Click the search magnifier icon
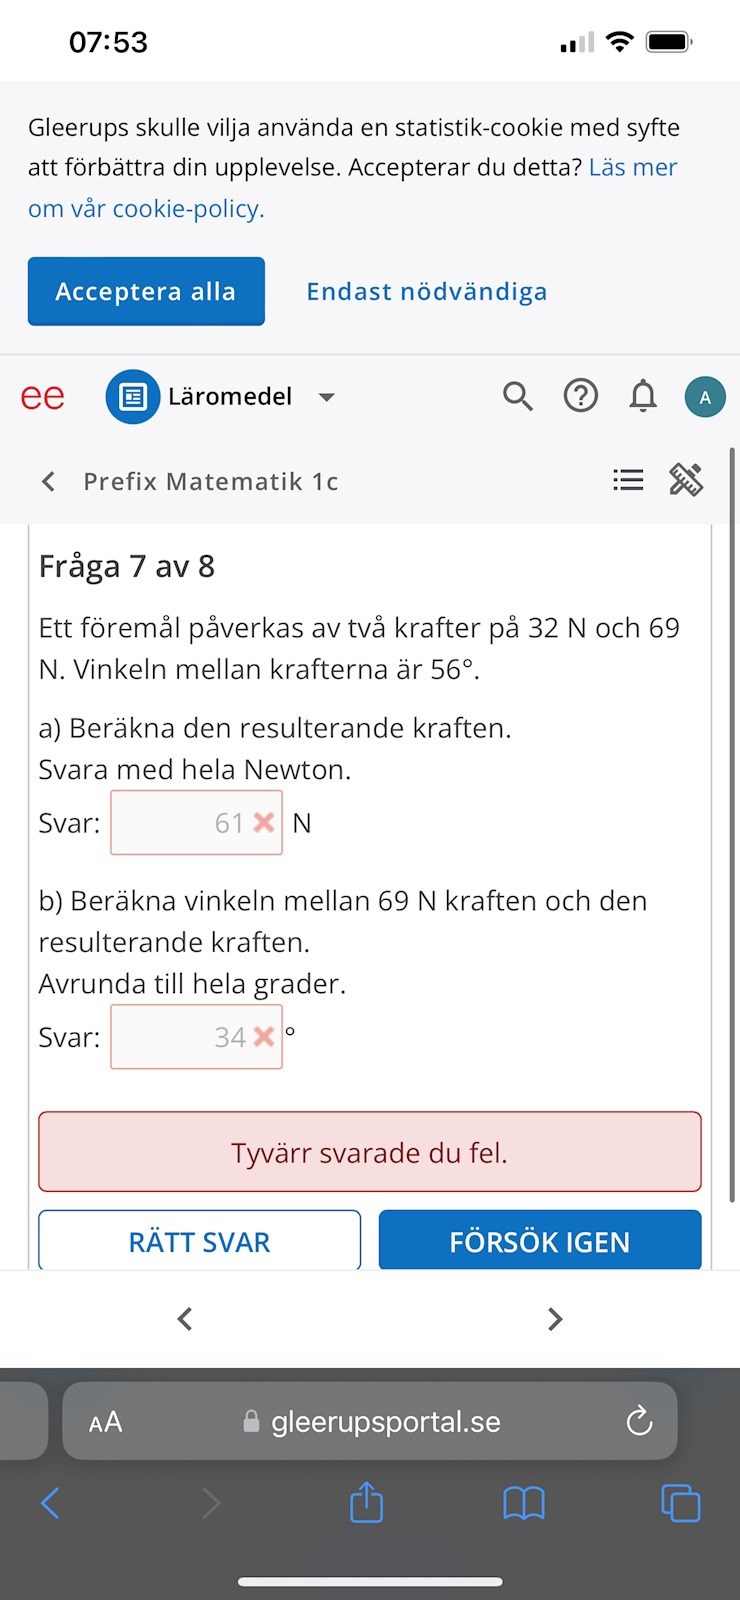The height and width of the screenshot is (1600, 740). 517,397
